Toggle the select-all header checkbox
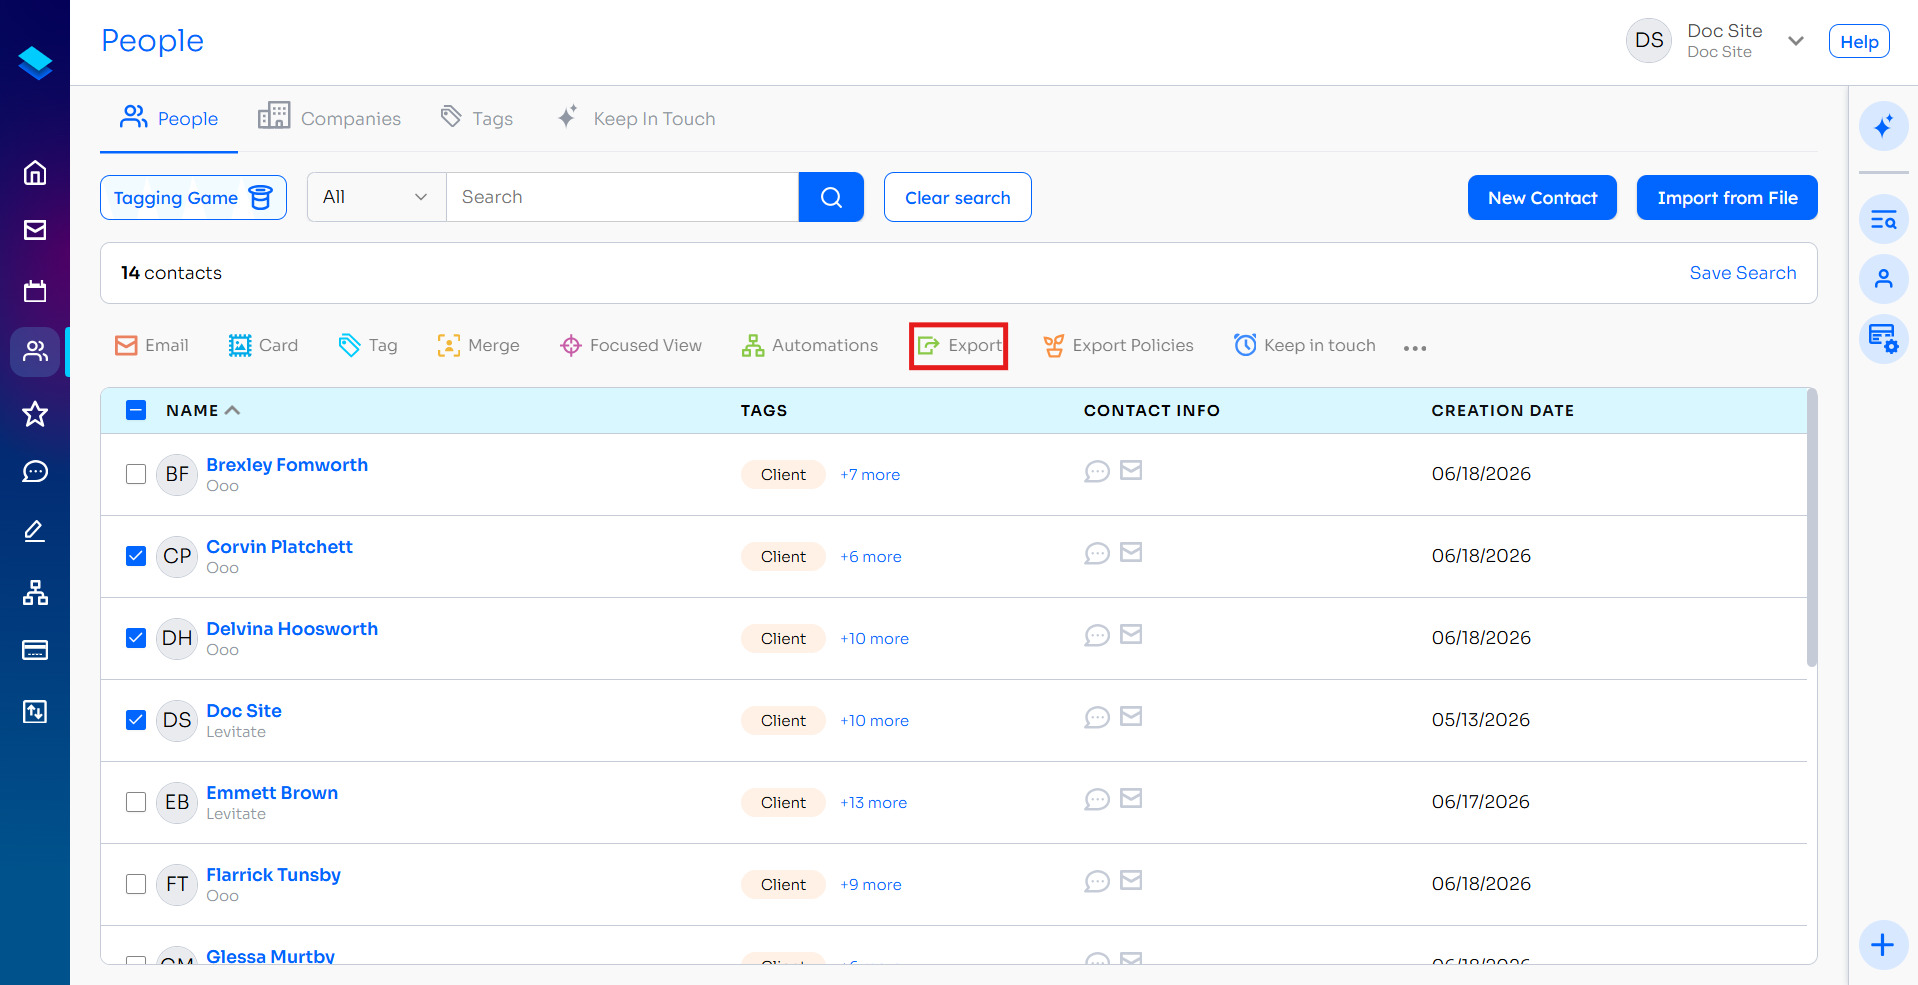The image size is (1918, 985). pos(136,410)
